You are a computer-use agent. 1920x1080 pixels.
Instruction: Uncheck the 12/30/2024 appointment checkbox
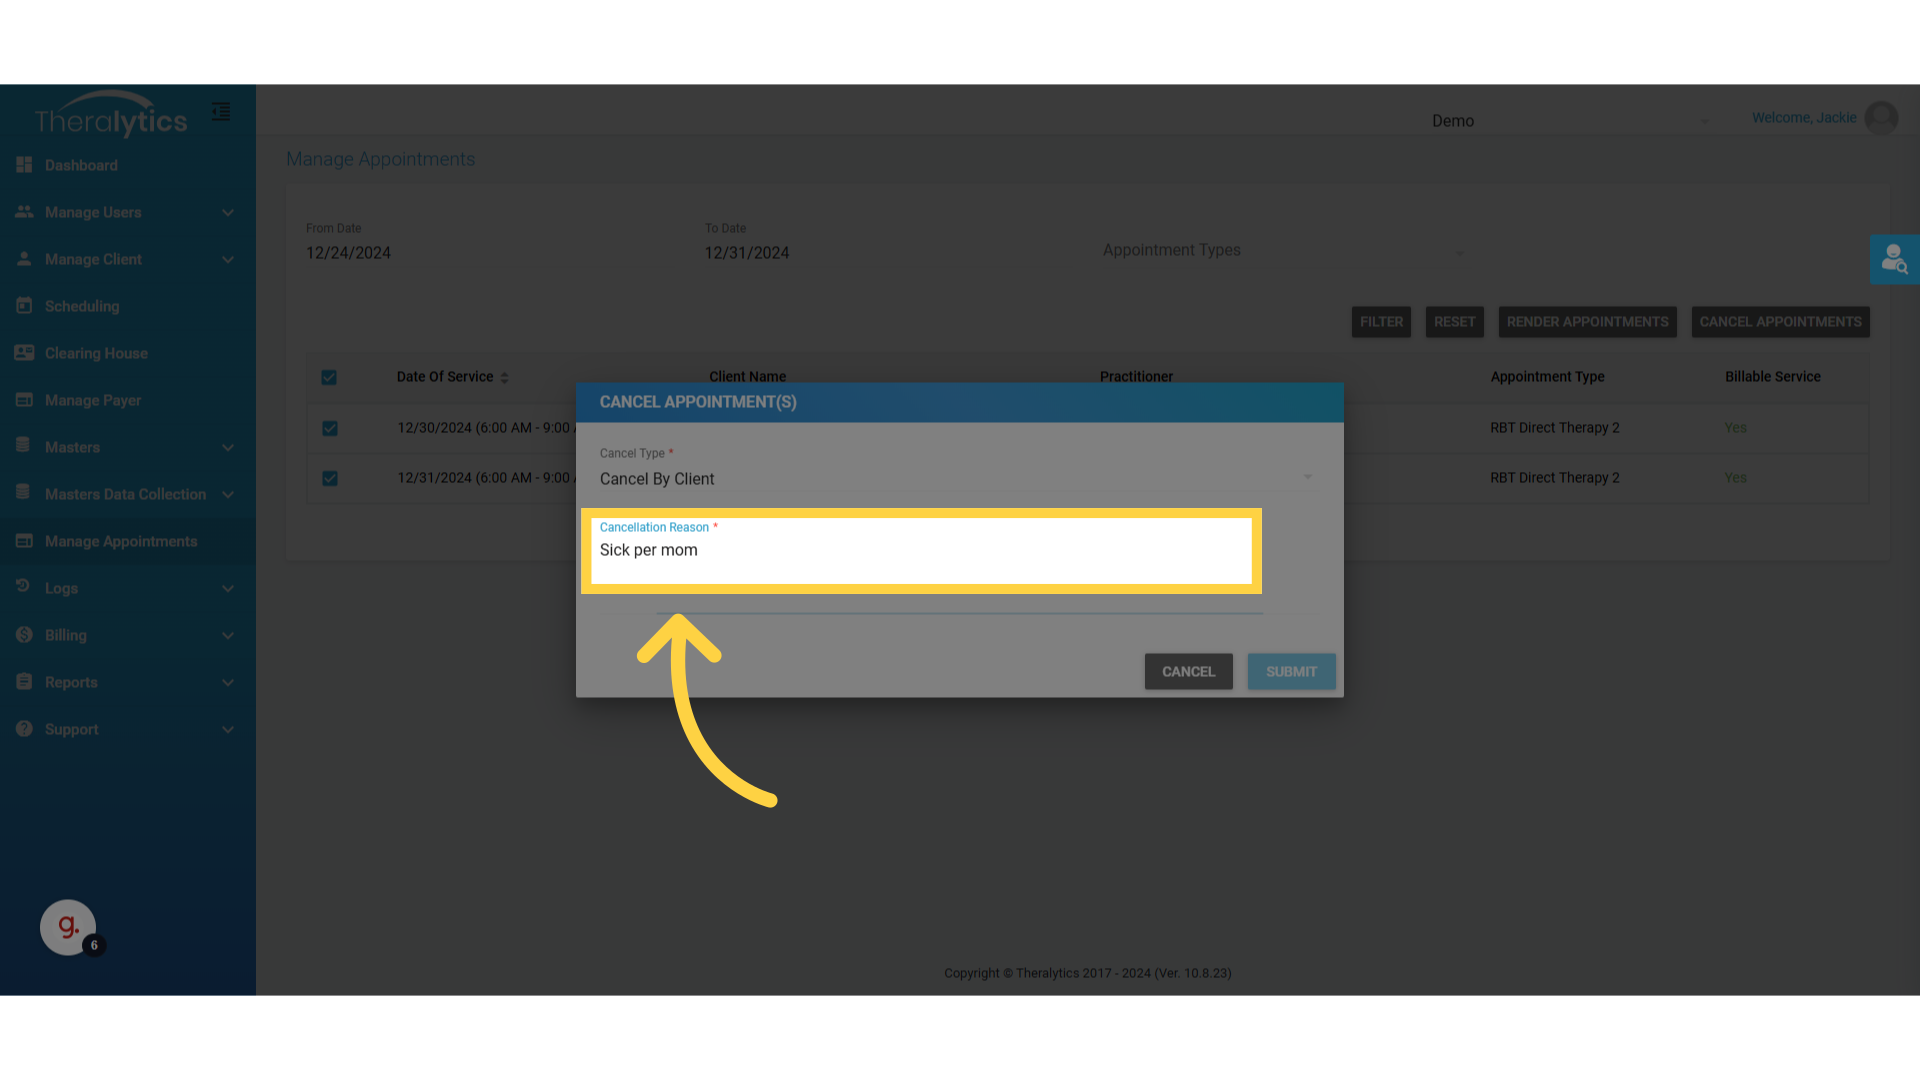coord(330,428)
